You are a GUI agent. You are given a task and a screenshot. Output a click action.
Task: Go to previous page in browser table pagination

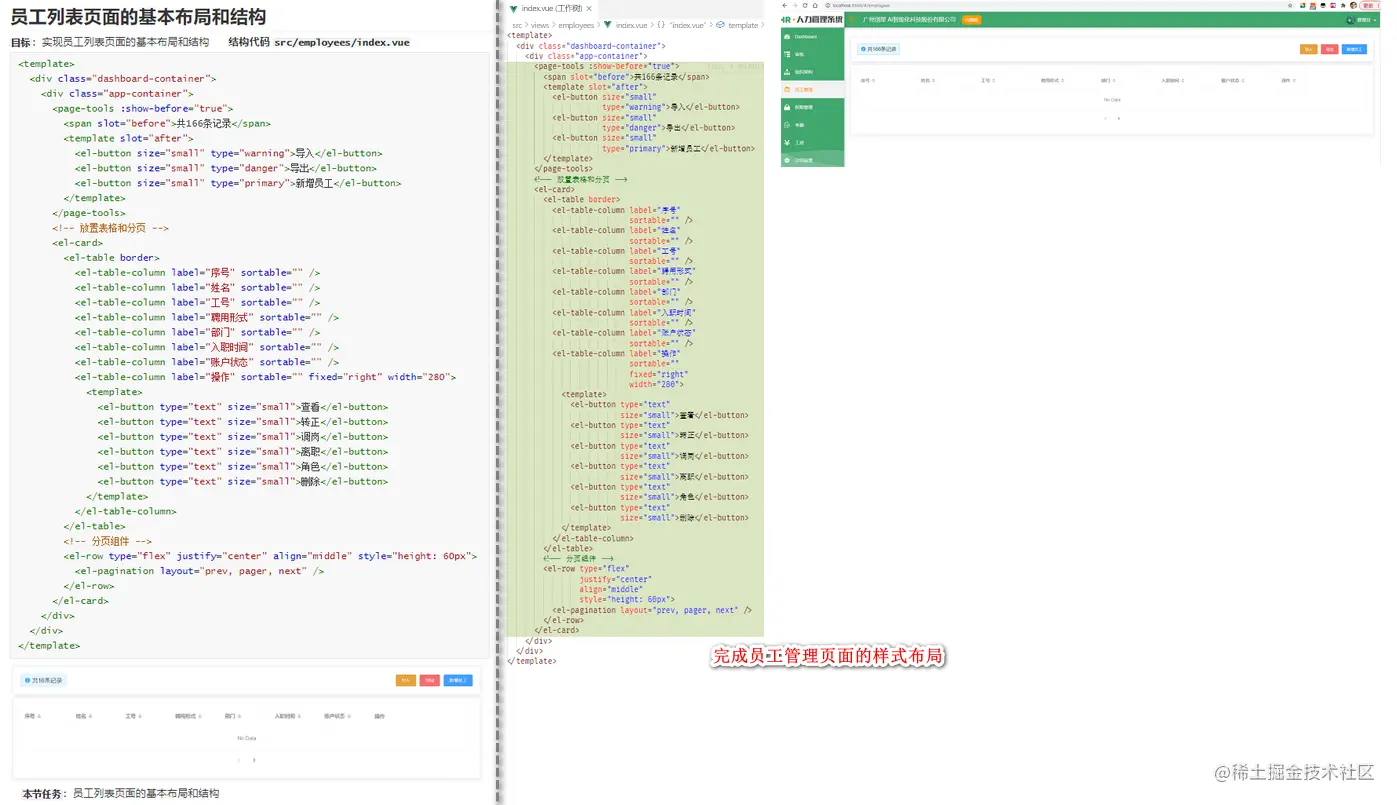(x=1105, y=118)
